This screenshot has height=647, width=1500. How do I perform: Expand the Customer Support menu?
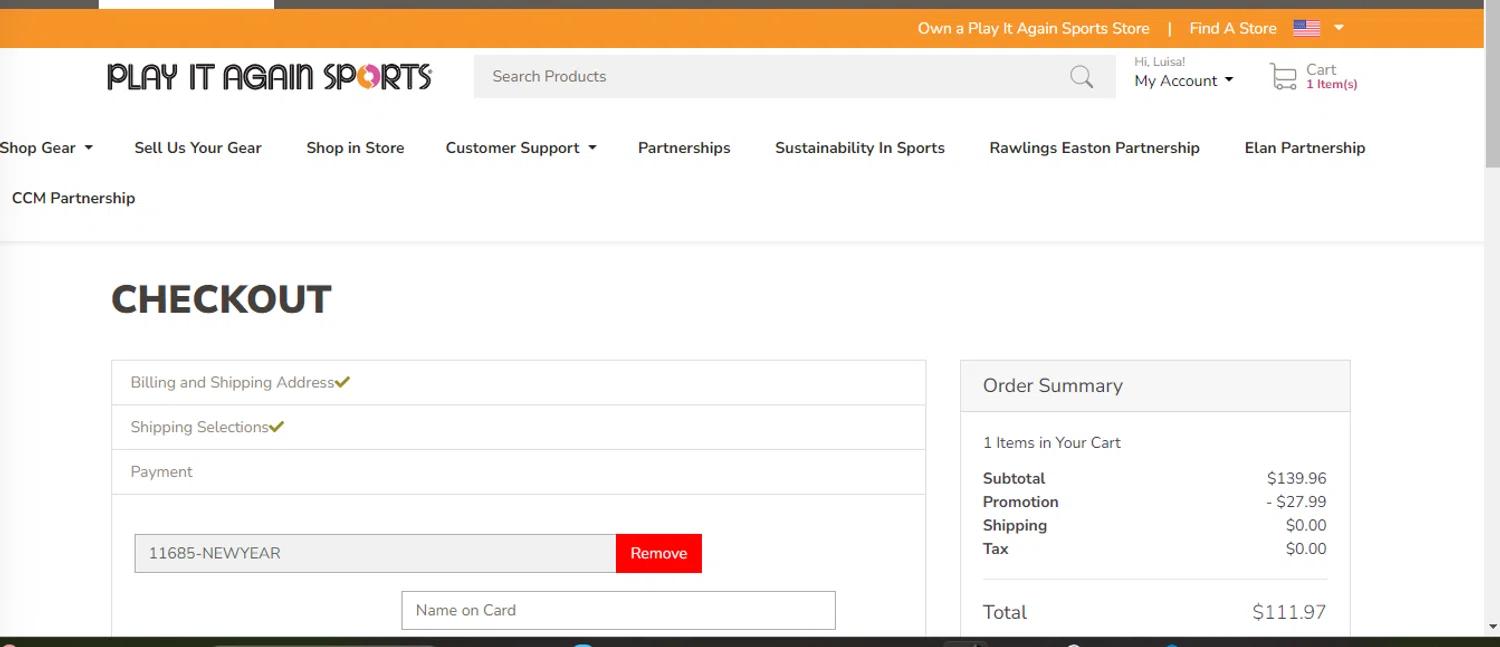pos(521,148)
